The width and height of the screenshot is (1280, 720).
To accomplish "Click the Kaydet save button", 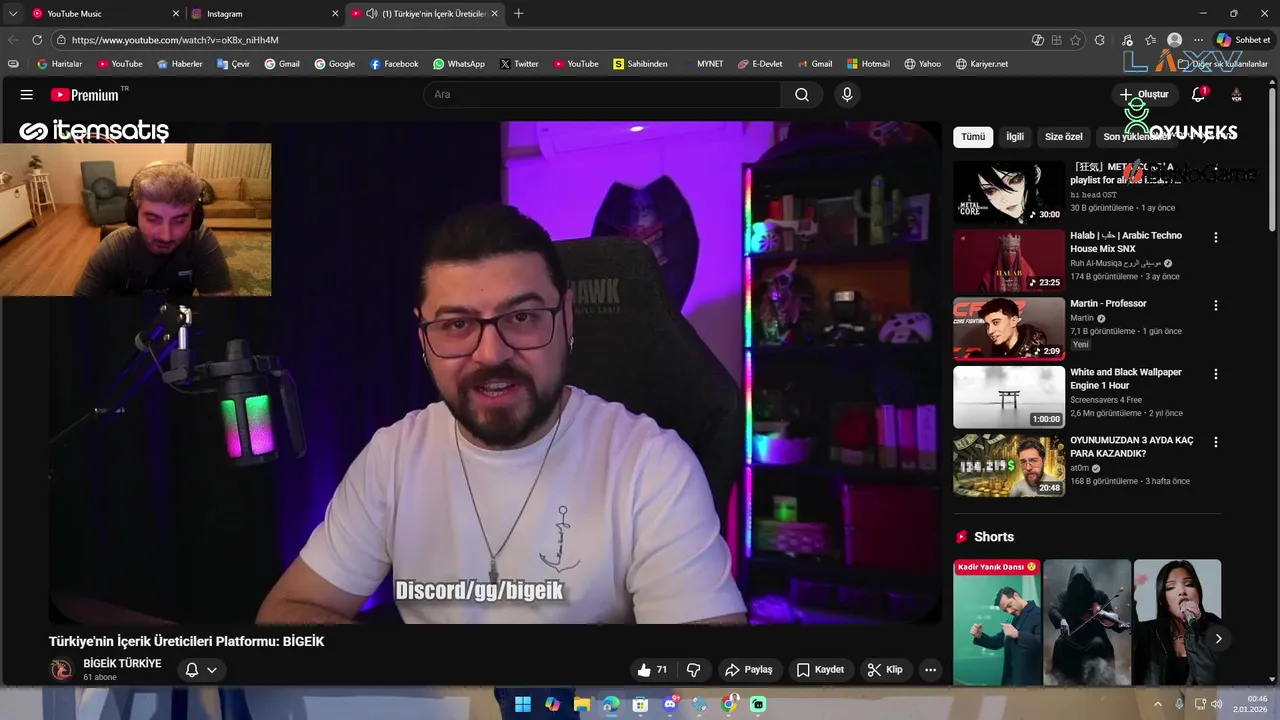I will click(820, 670).
